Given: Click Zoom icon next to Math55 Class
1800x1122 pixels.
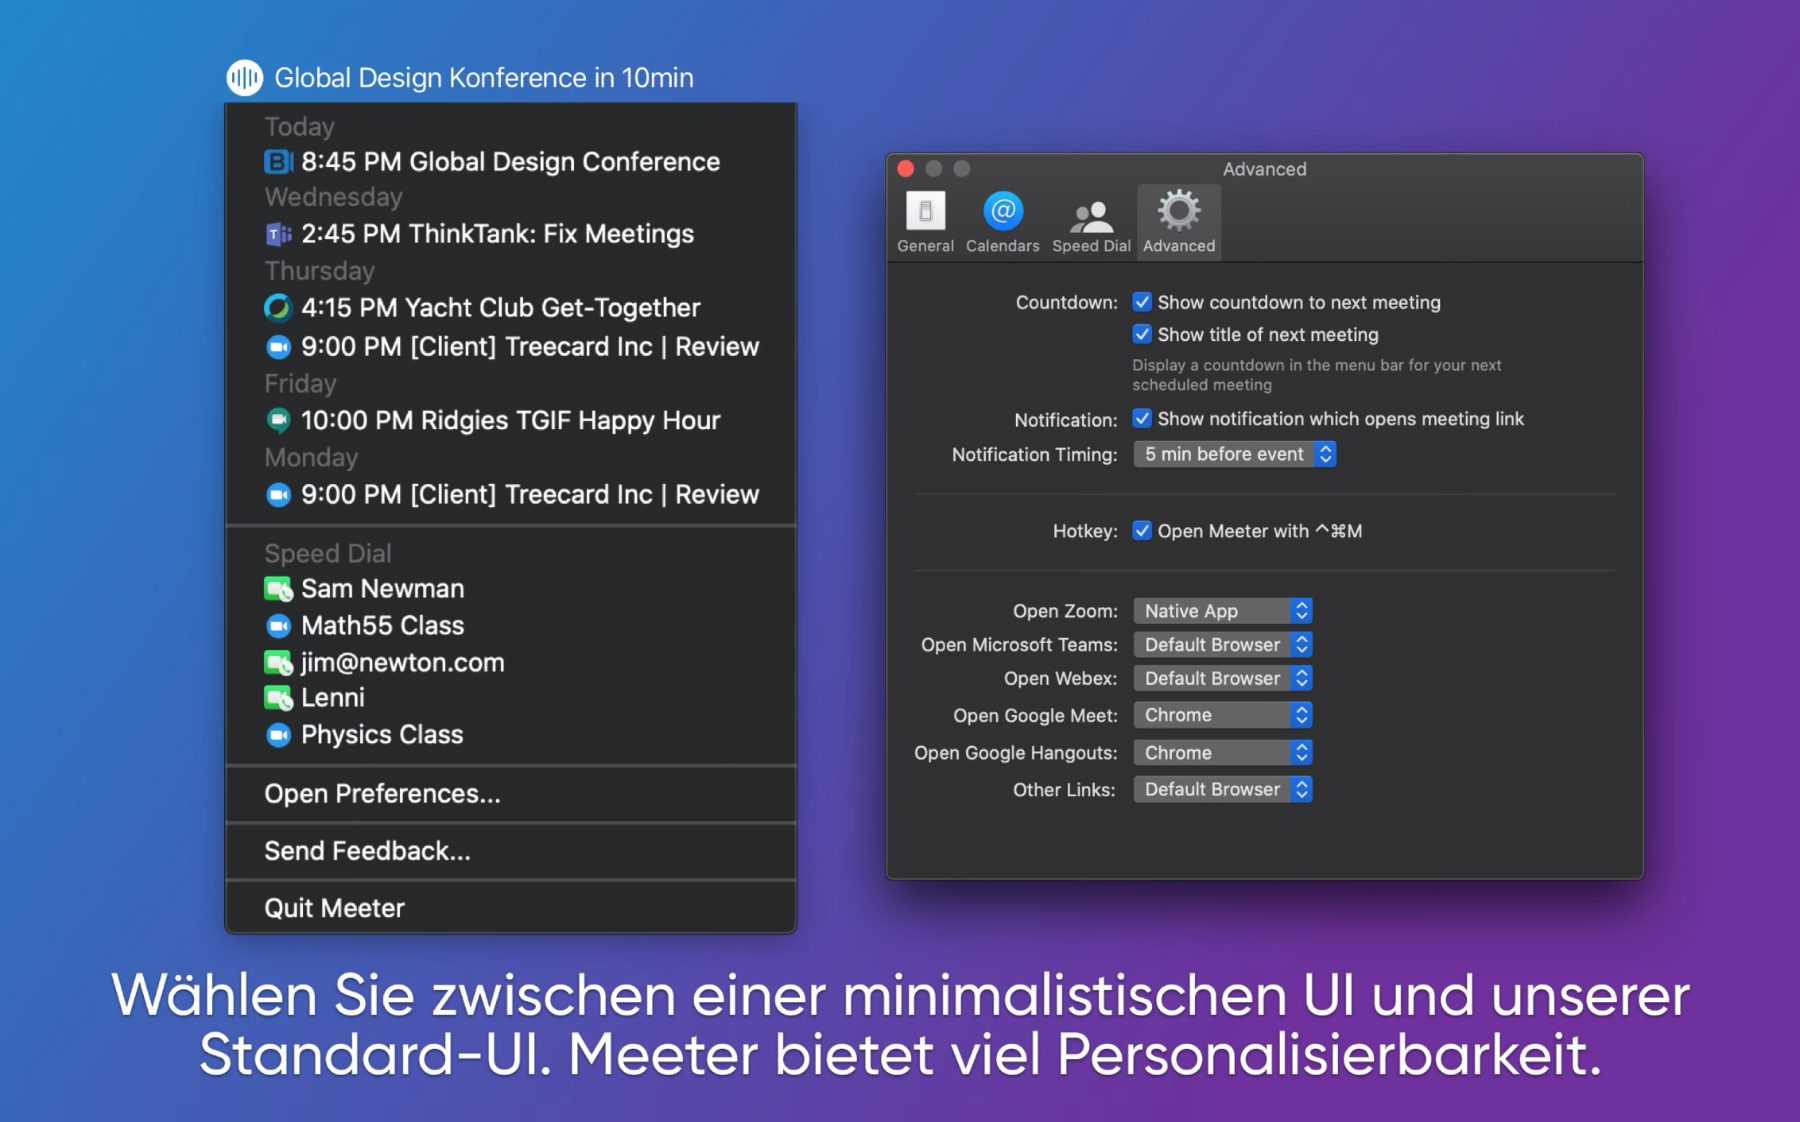Looking at the screenshot, I should (x=278, y=626).
